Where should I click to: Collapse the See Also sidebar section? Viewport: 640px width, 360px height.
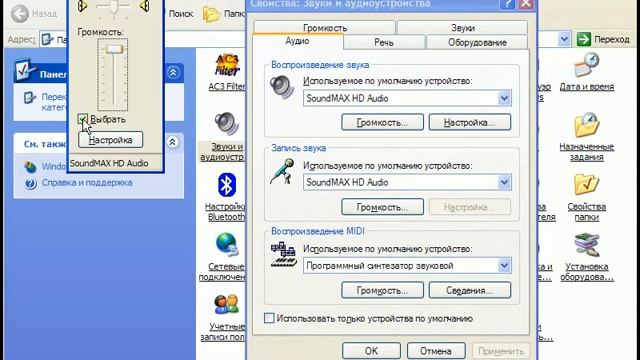tap(173, 142)
